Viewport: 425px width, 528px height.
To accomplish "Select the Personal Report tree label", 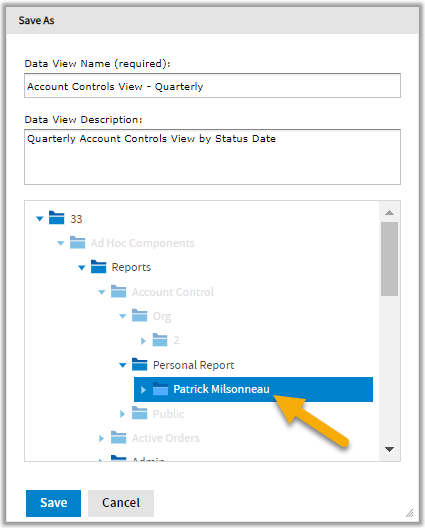I will click(x=193, y=365).
